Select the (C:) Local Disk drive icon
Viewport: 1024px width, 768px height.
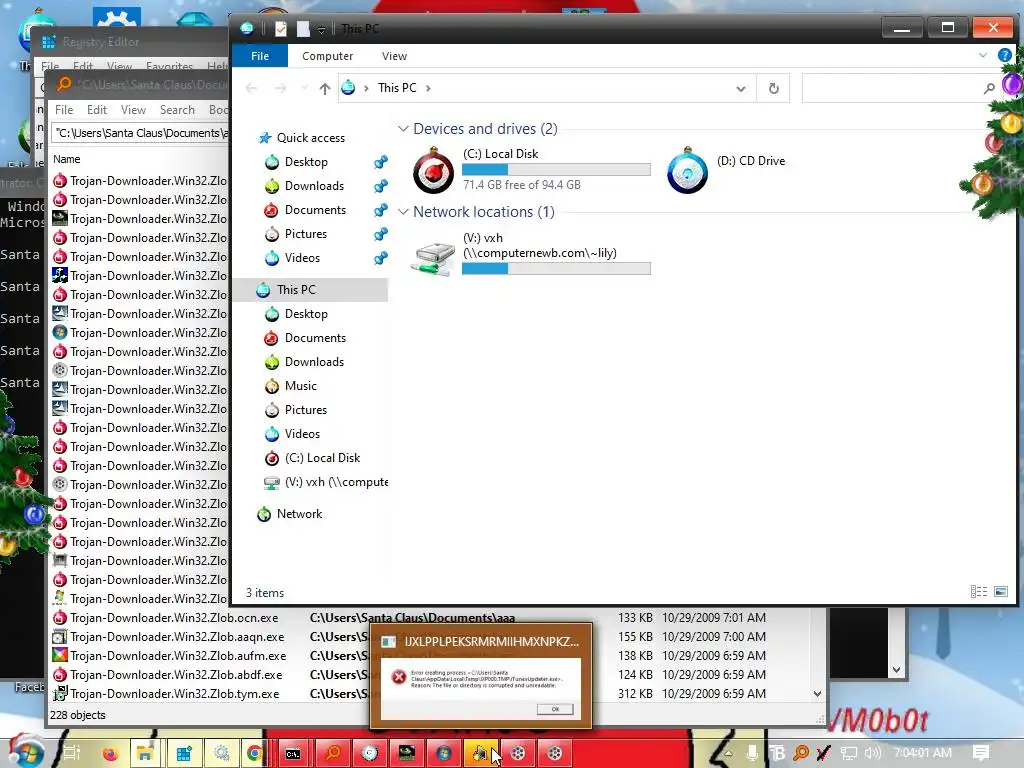(433, 171)
